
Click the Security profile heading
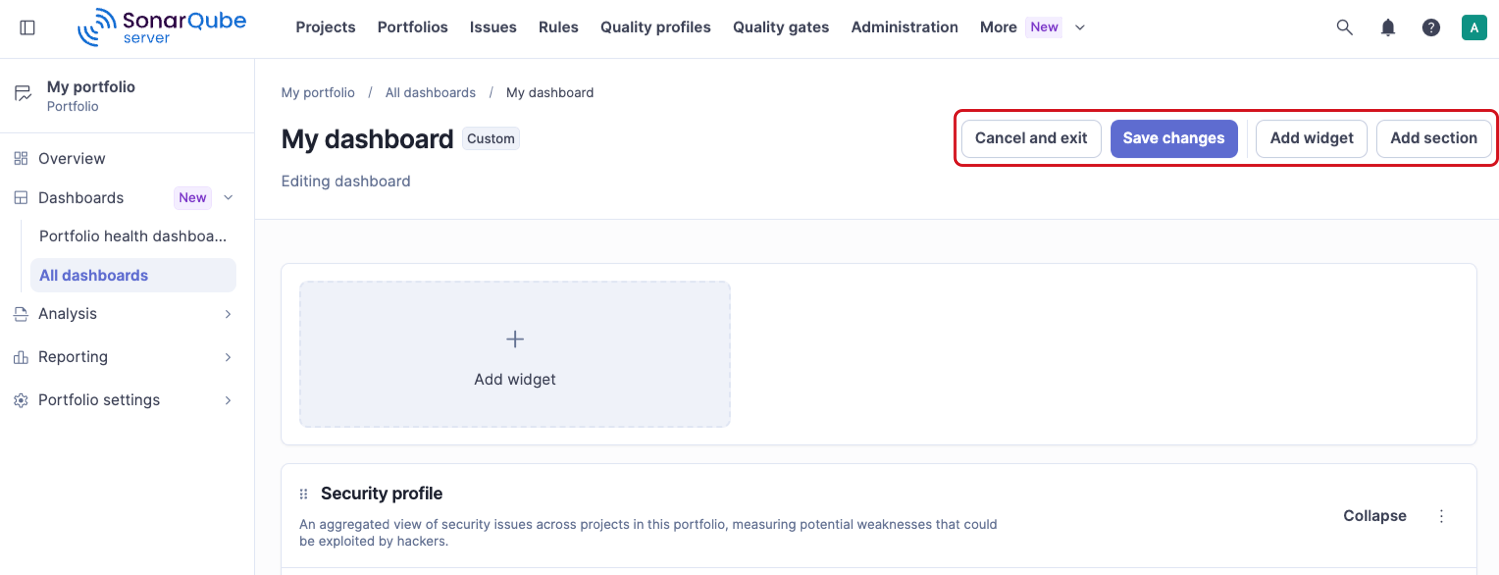pos(382,493)
